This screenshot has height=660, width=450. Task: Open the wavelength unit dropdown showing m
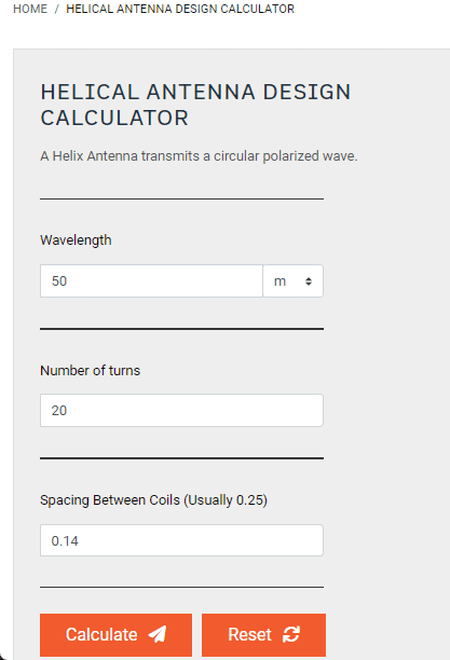click(293, 281)
